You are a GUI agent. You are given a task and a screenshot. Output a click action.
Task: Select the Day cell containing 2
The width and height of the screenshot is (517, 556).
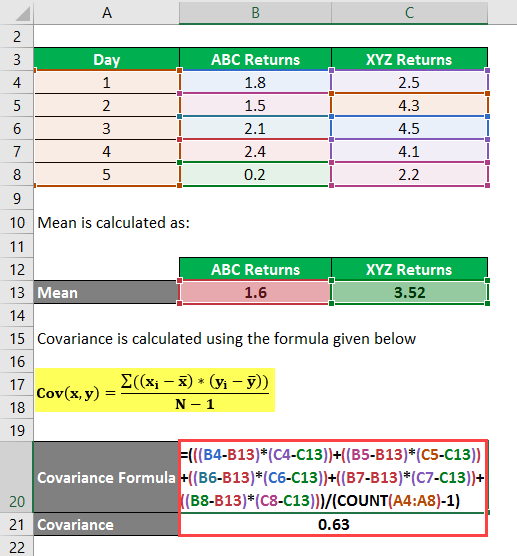pyautogui.click(x=106, y=105)
